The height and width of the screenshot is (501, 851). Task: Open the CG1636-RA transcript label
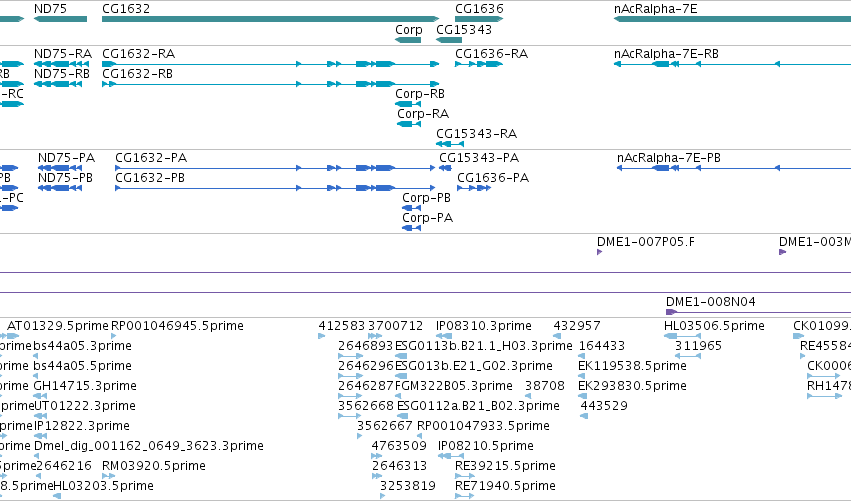(x=492, y=54)
